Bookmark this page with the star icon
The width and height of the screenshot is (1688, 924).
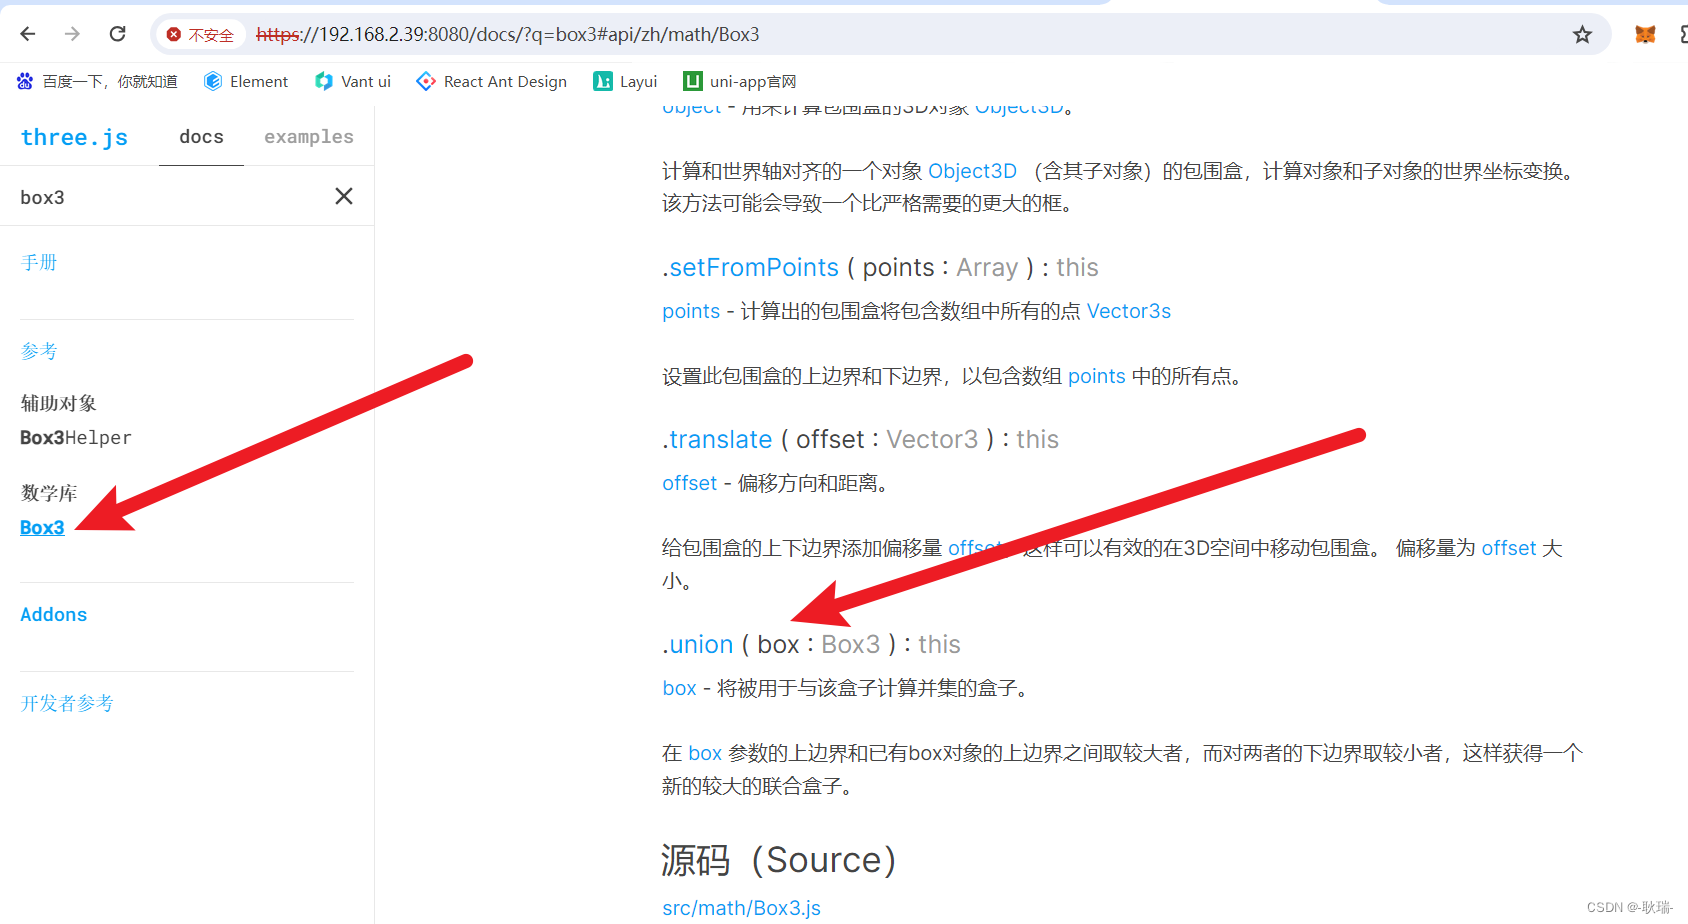click(x=1582, y=35)
